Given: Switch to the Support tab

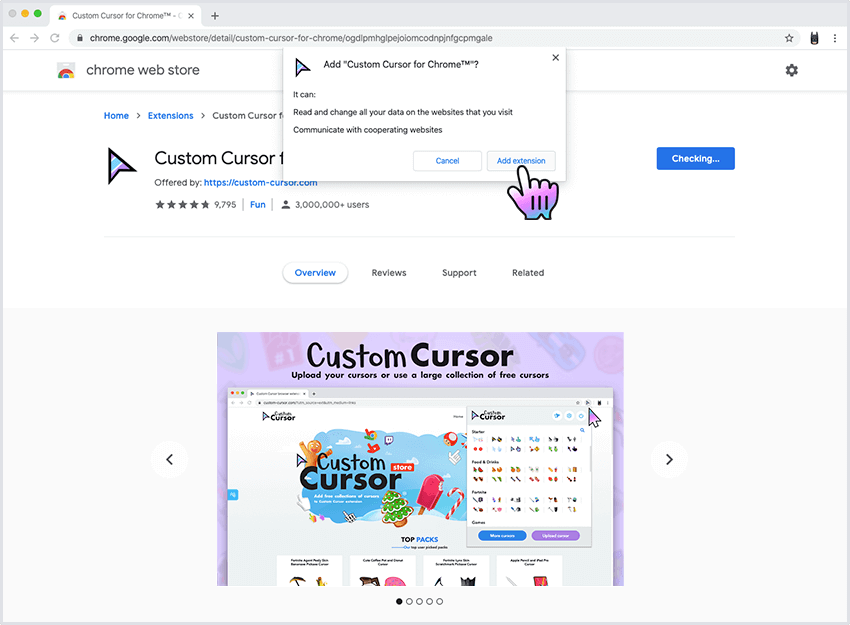Looking at the screenshot, I should [x=459, y=273].
